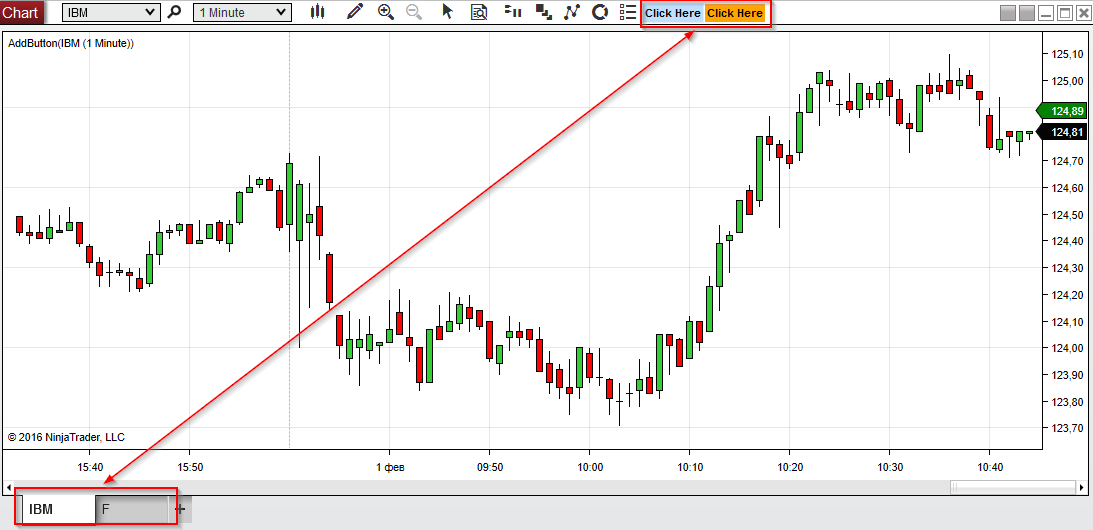Zoom in with the magnifier plus icon

pos(385,12)
